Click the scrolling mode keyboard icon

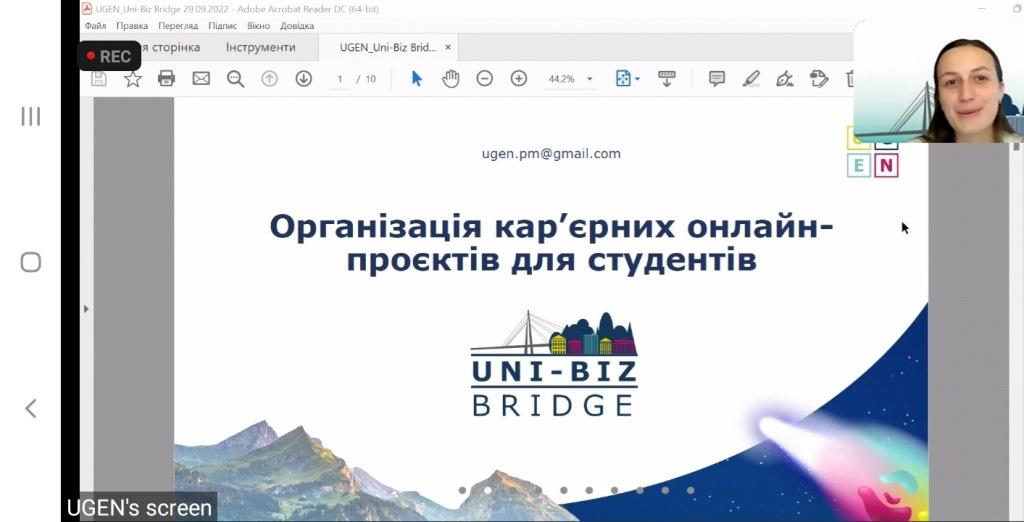667,79
